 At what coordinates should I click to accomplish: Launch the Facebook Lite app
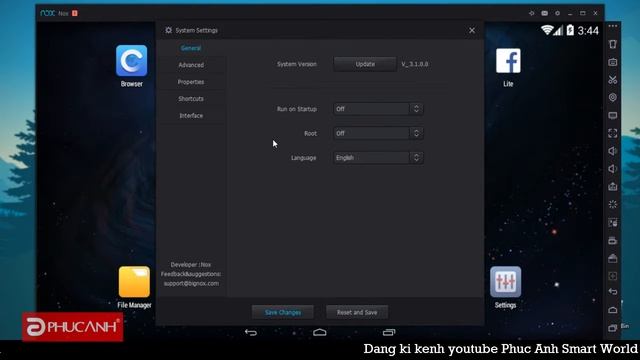(x=508, y=61)
